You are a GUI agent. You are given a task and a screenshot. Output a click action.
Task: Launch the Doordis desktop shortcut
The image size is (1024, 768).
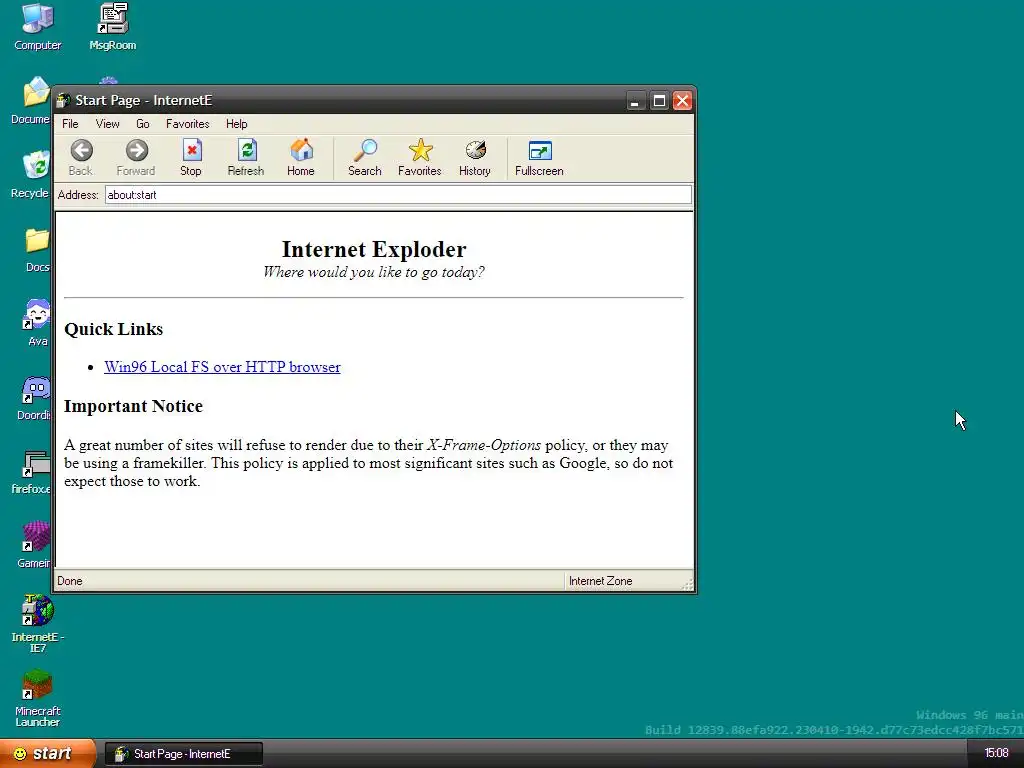click(36, 389)
